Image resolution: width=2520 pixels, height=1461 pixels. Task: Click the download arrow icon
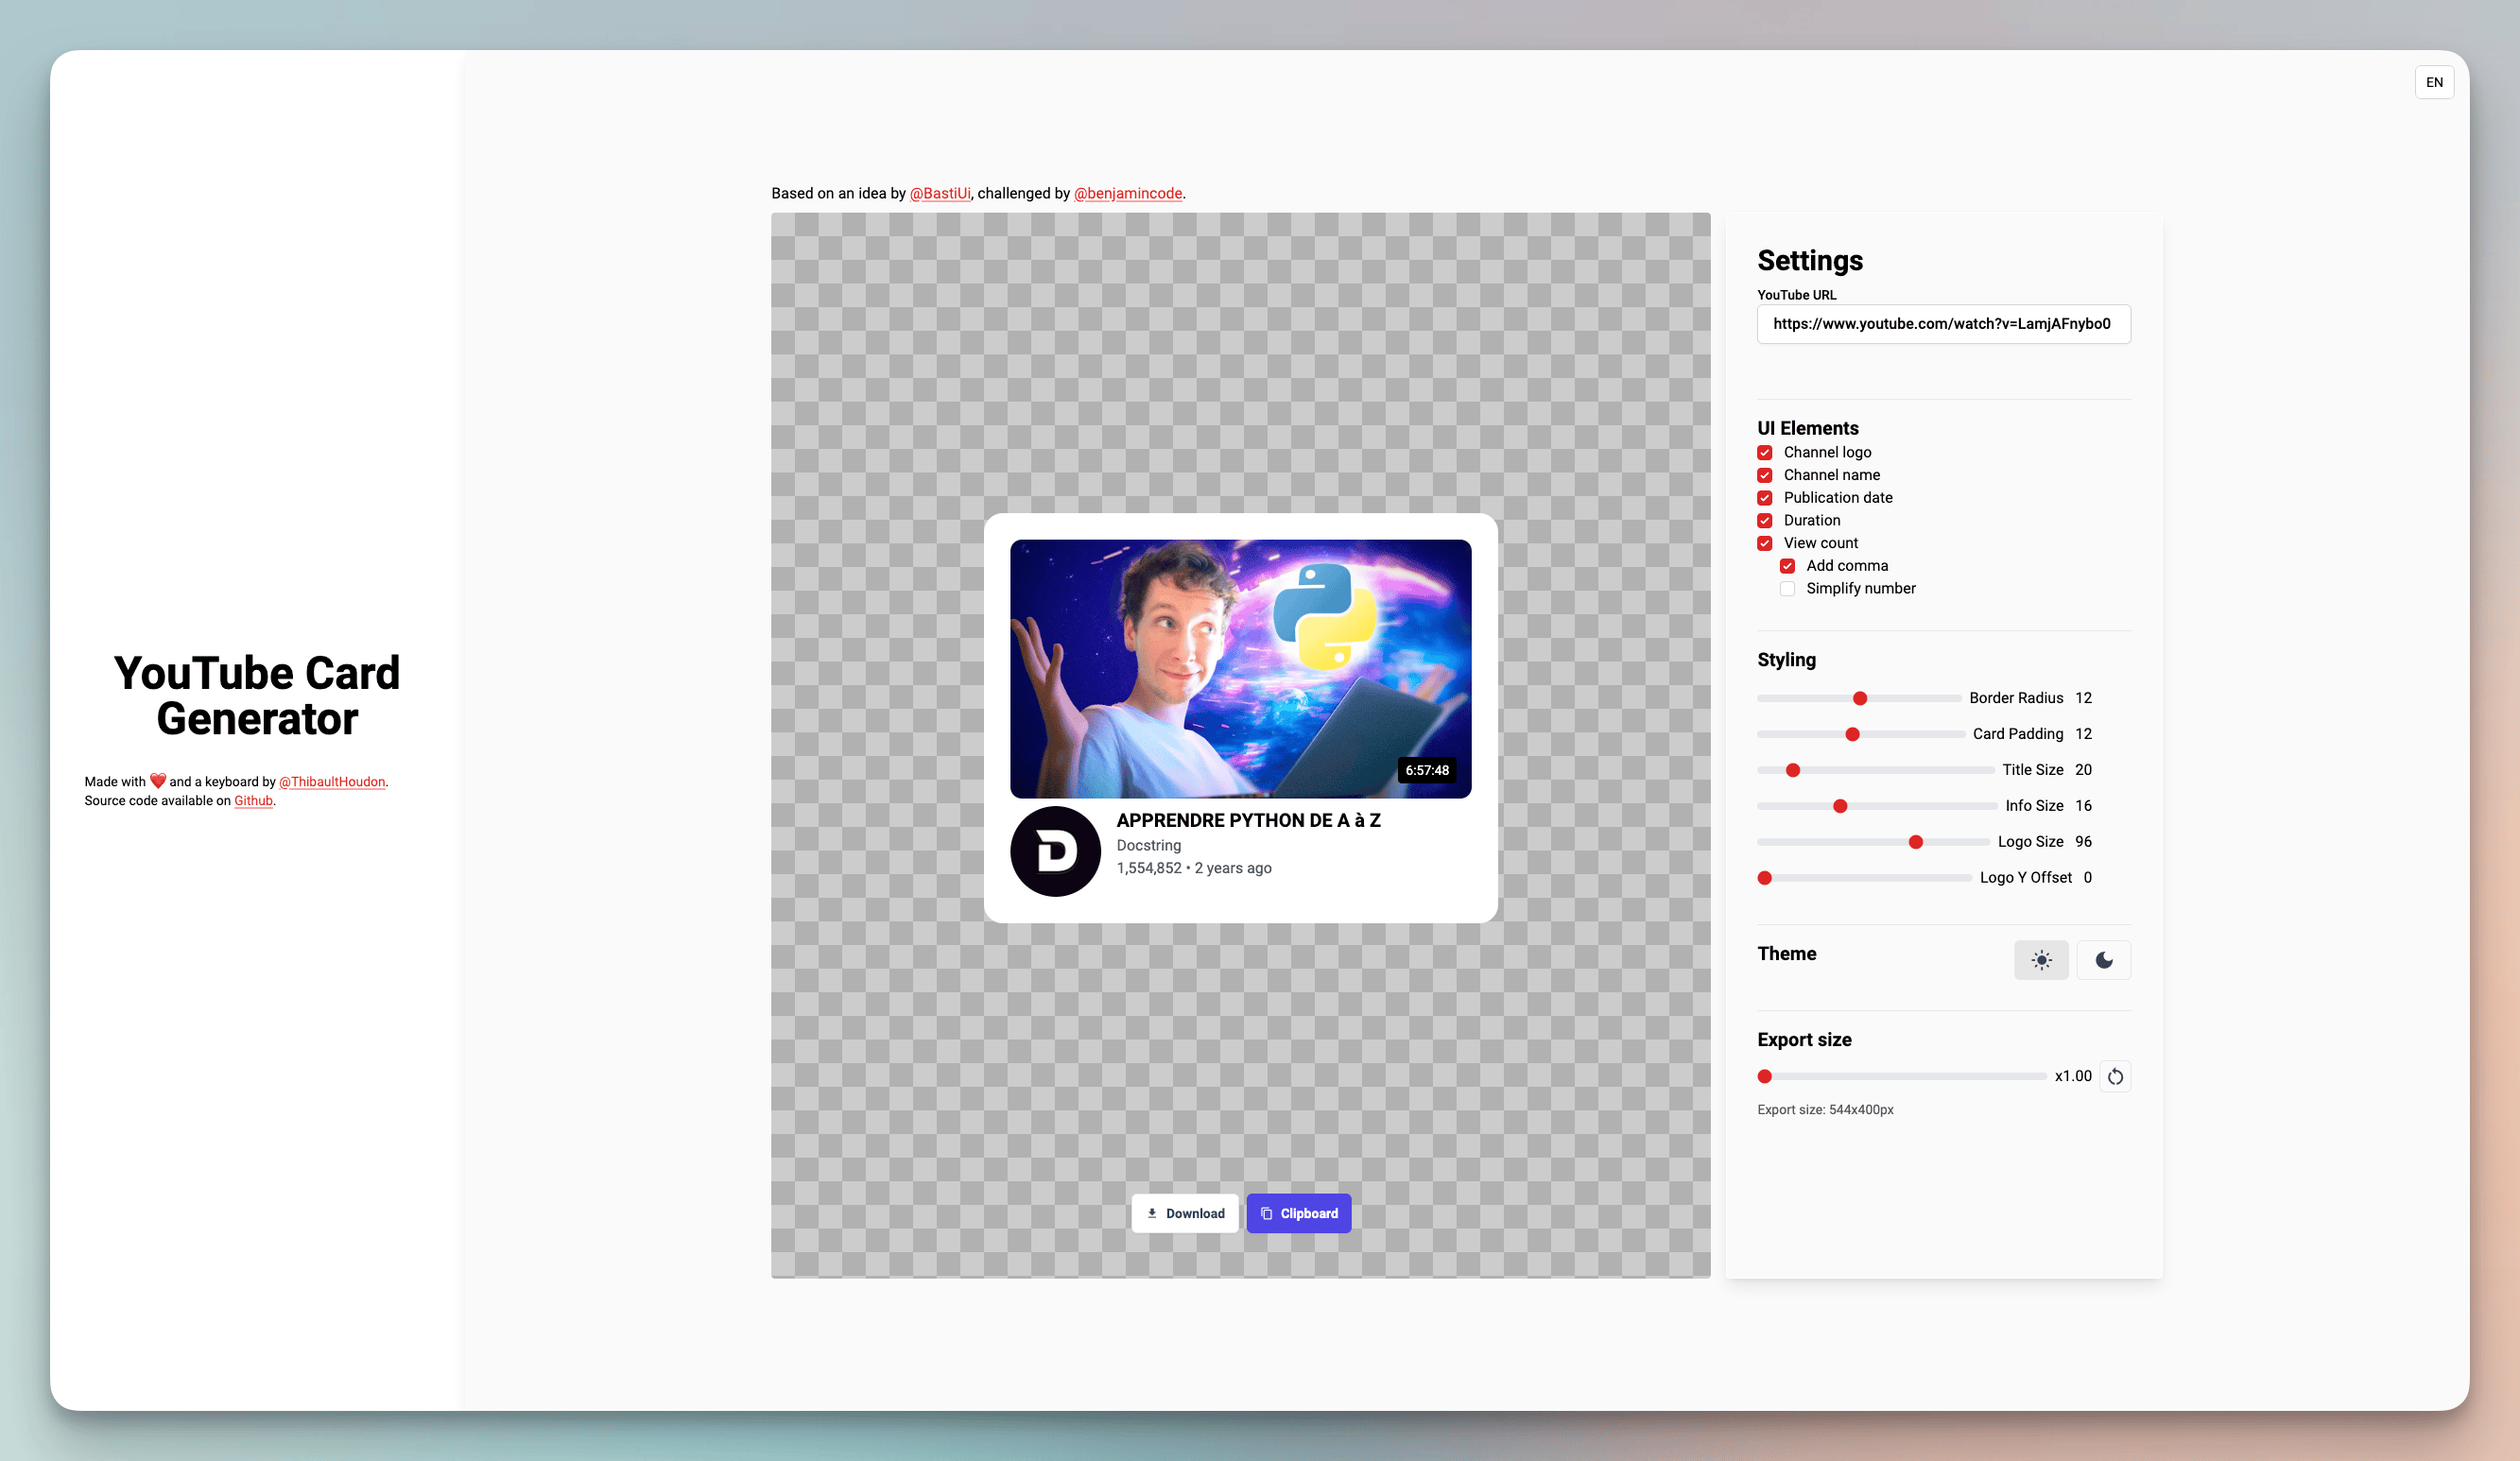click(1152, 1213)
